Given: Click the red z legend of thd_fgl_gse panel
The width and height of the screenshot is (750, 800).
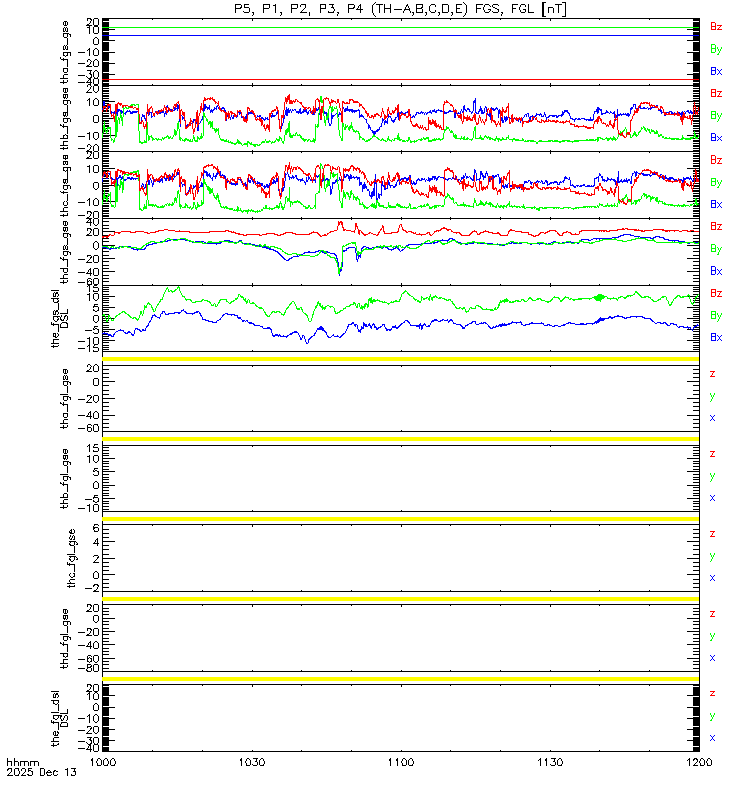Looking at the screenshot, I should [x=712, y=614].
